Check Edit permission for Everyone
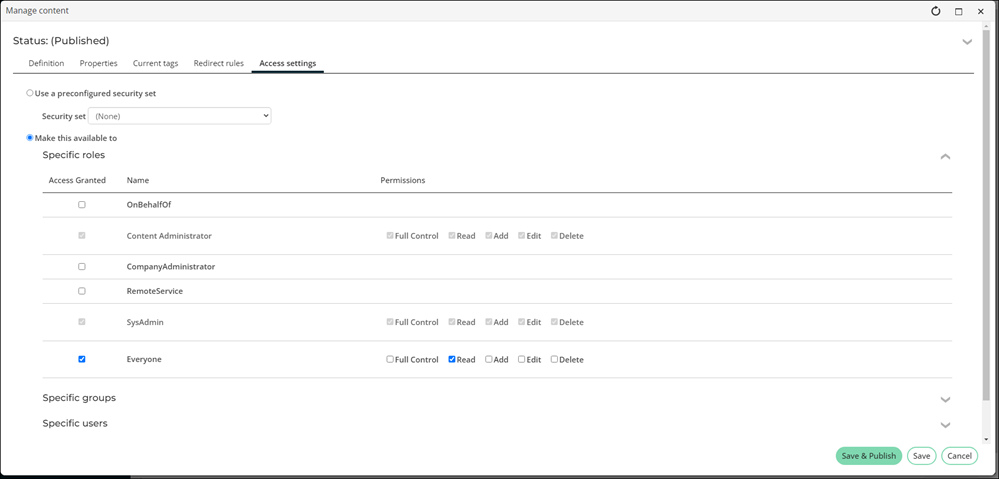 (x=521, y=359)
